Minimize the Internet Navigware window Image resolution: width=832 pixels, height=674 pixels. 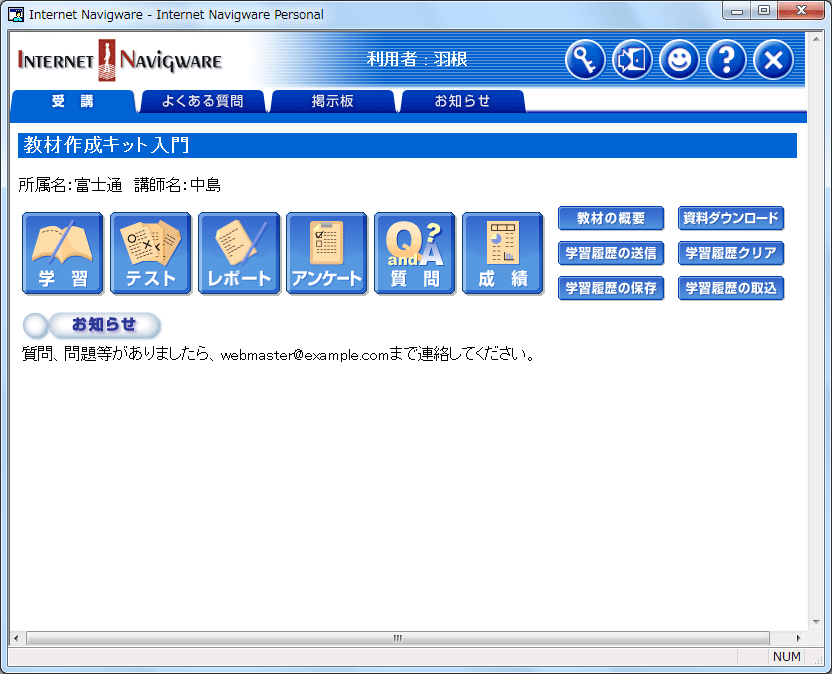point(737,11)
